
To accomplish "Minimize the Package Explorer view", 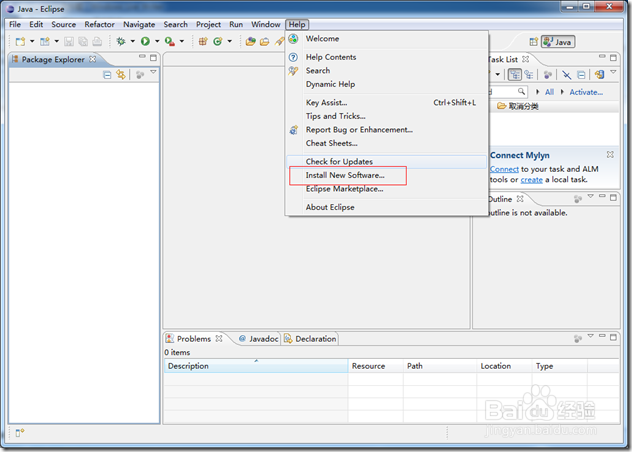I will (x=142, y=57).
